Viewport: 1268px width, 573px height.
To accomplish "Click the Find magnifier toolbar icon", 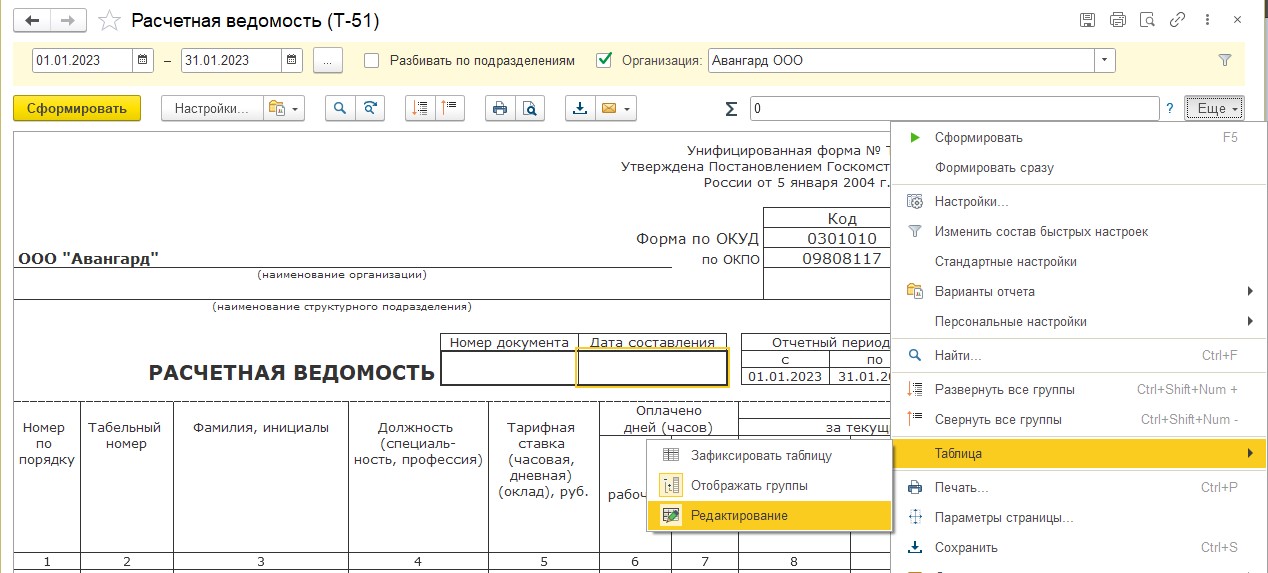I will (x=341, y=108).
